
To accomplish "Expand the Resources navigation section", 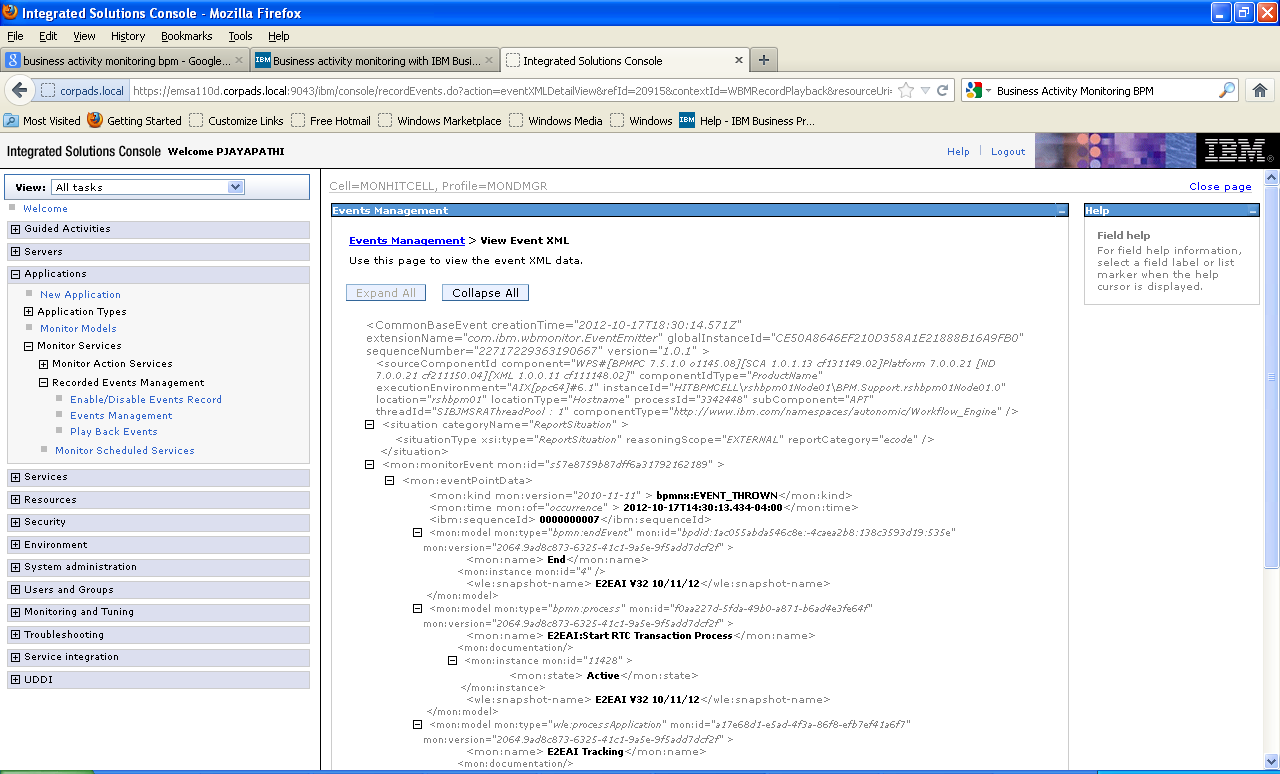I will [15, 500].
